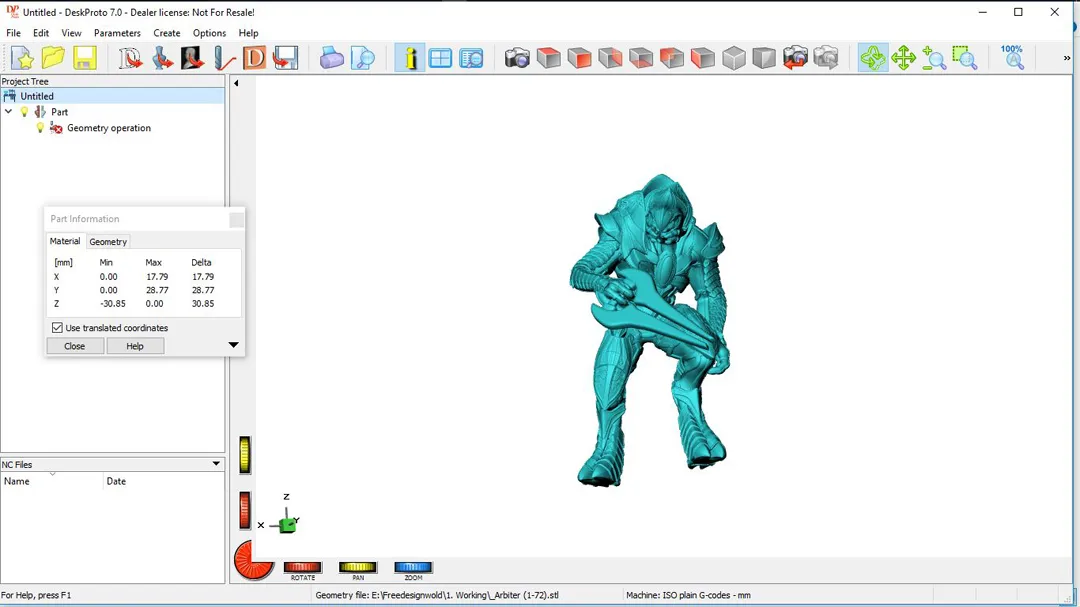Click the red circular rotation dial
Screen dimensions: 1080x607
[x=253, y=559]
